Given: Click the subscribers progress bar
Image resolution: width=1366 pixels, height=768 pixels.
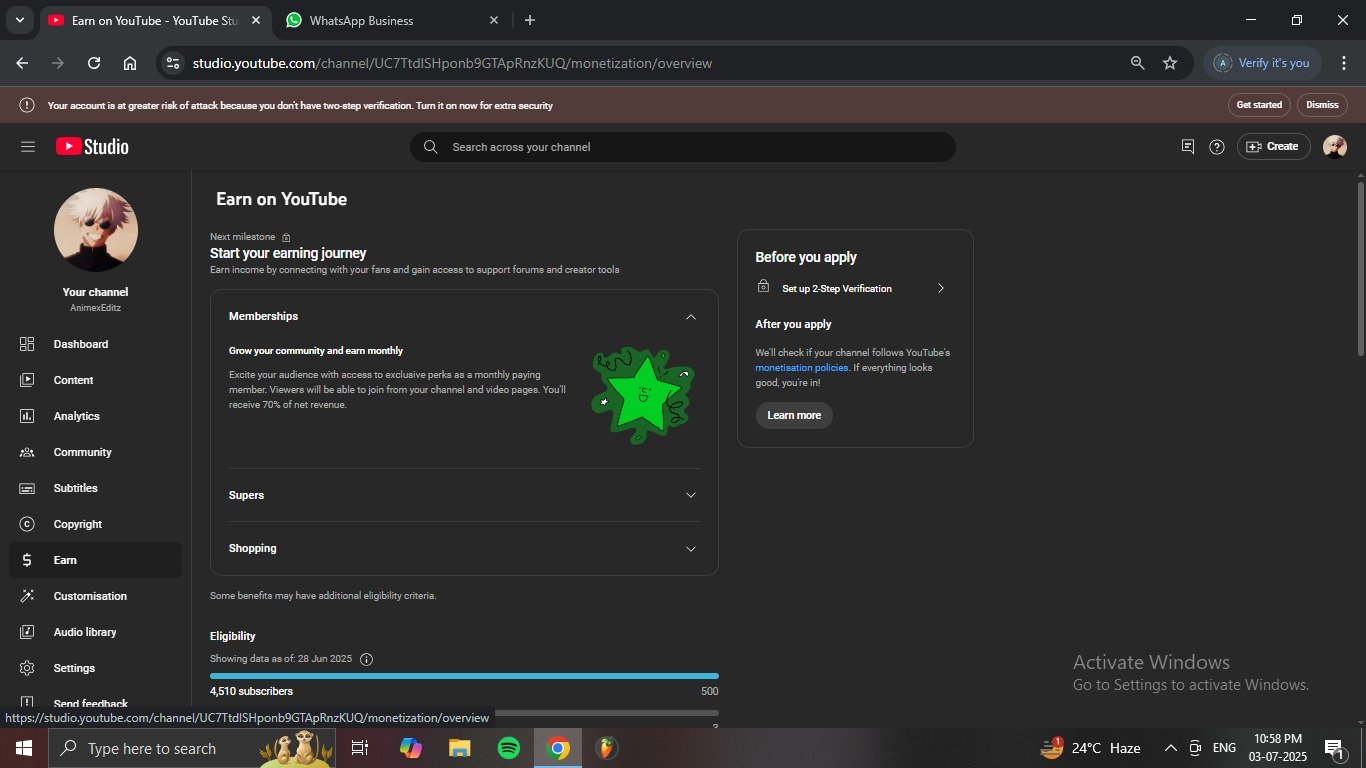Looking at the screenshot, I should point(464,676).
